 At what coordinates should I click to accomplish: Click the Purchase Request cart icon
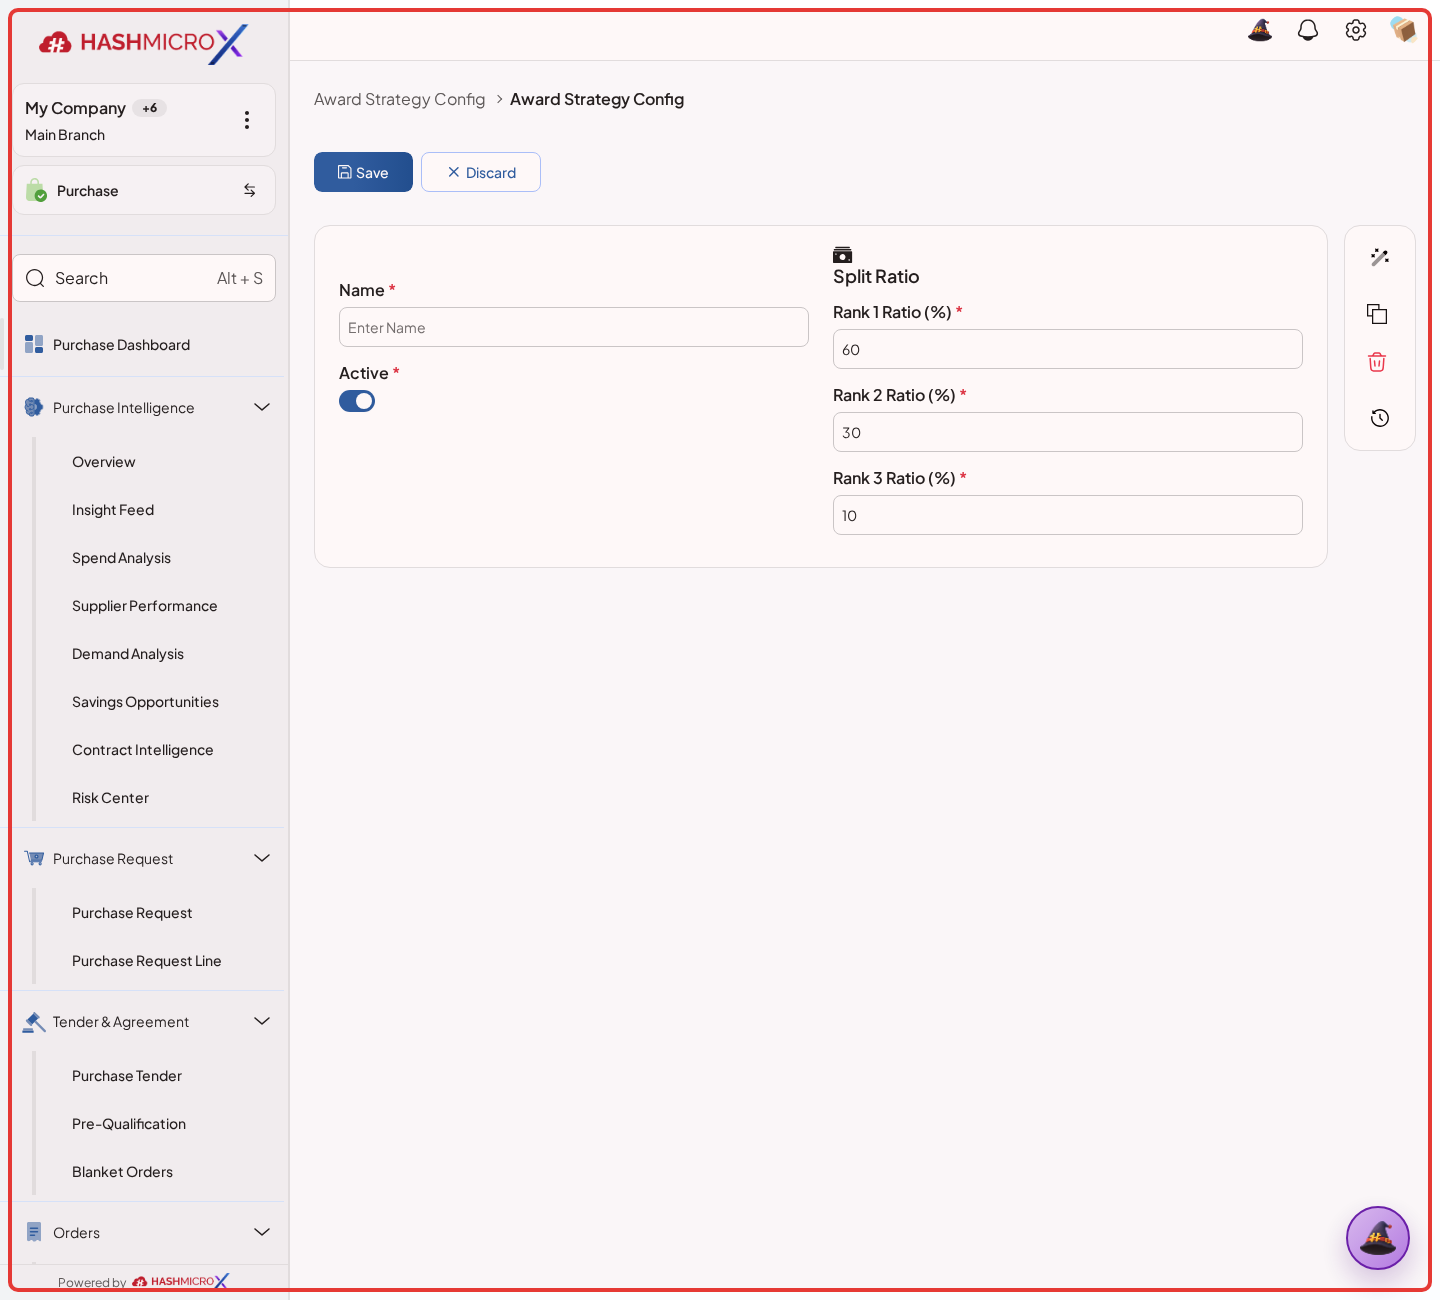click(x=34, y=858)
